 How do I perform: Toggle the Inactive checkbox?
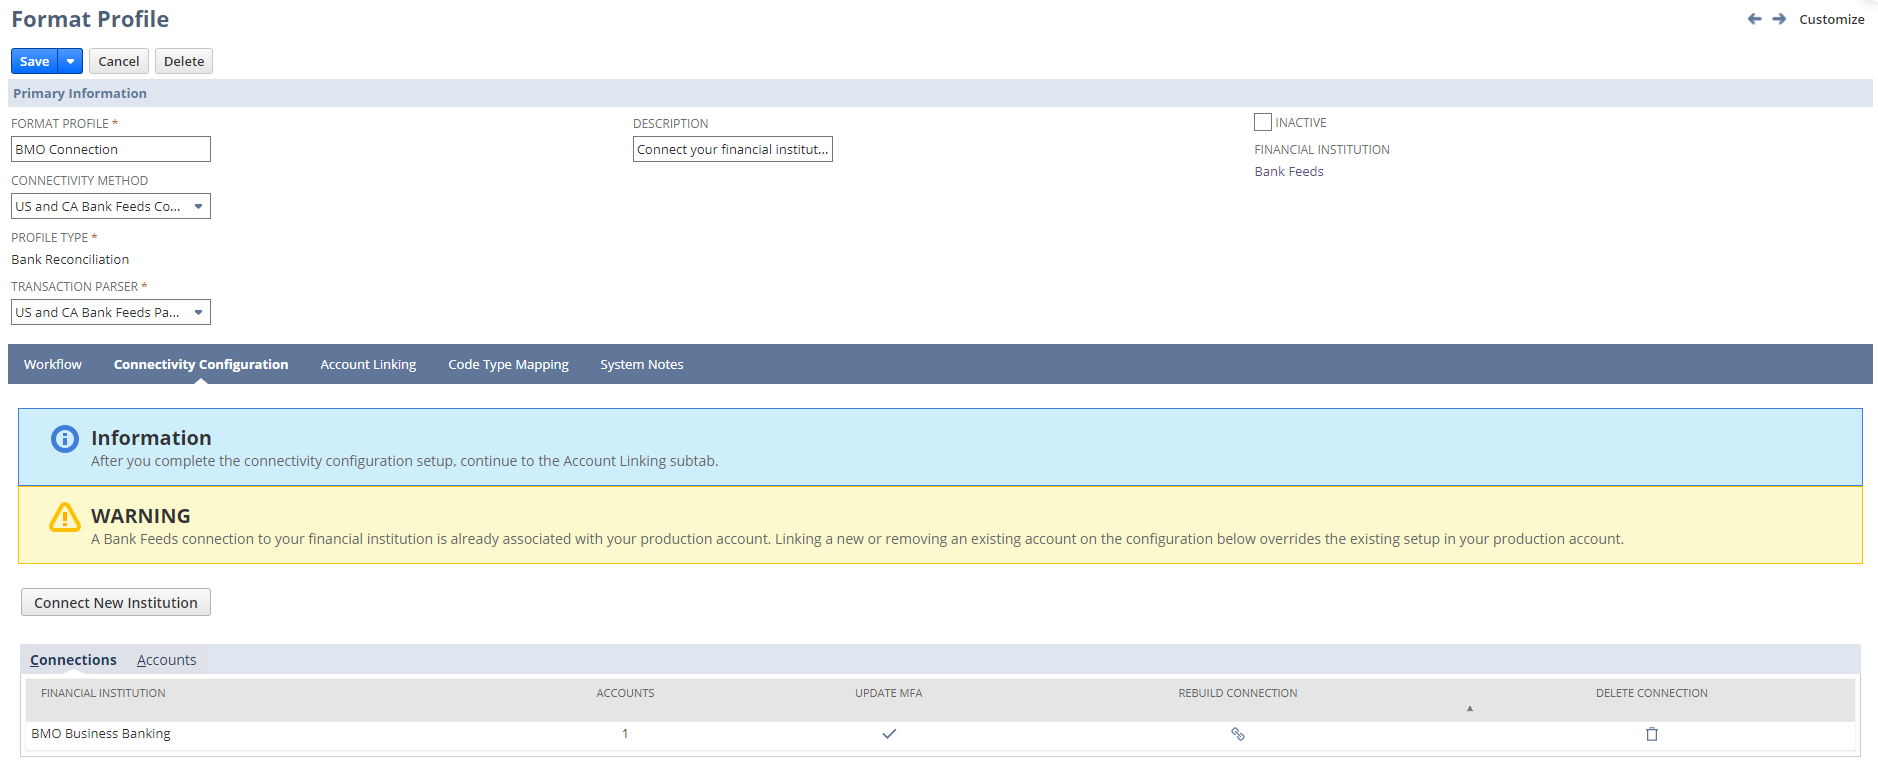point(1263,122)
